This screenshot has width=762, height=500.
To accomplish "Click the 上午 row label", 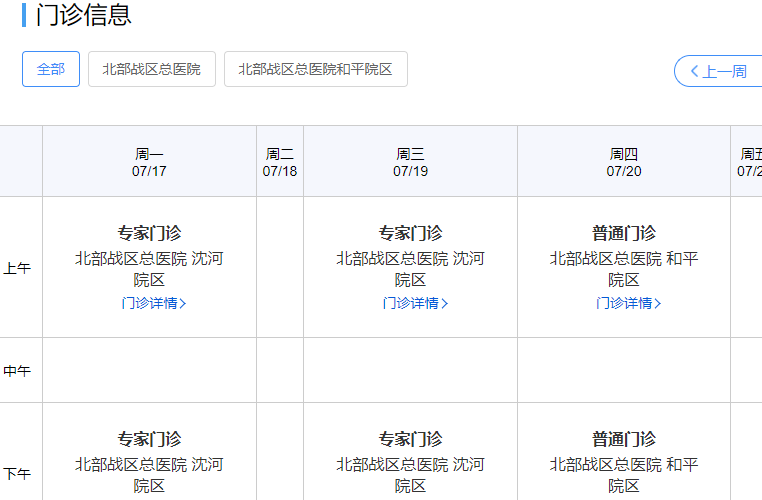I will pos(17,268).
